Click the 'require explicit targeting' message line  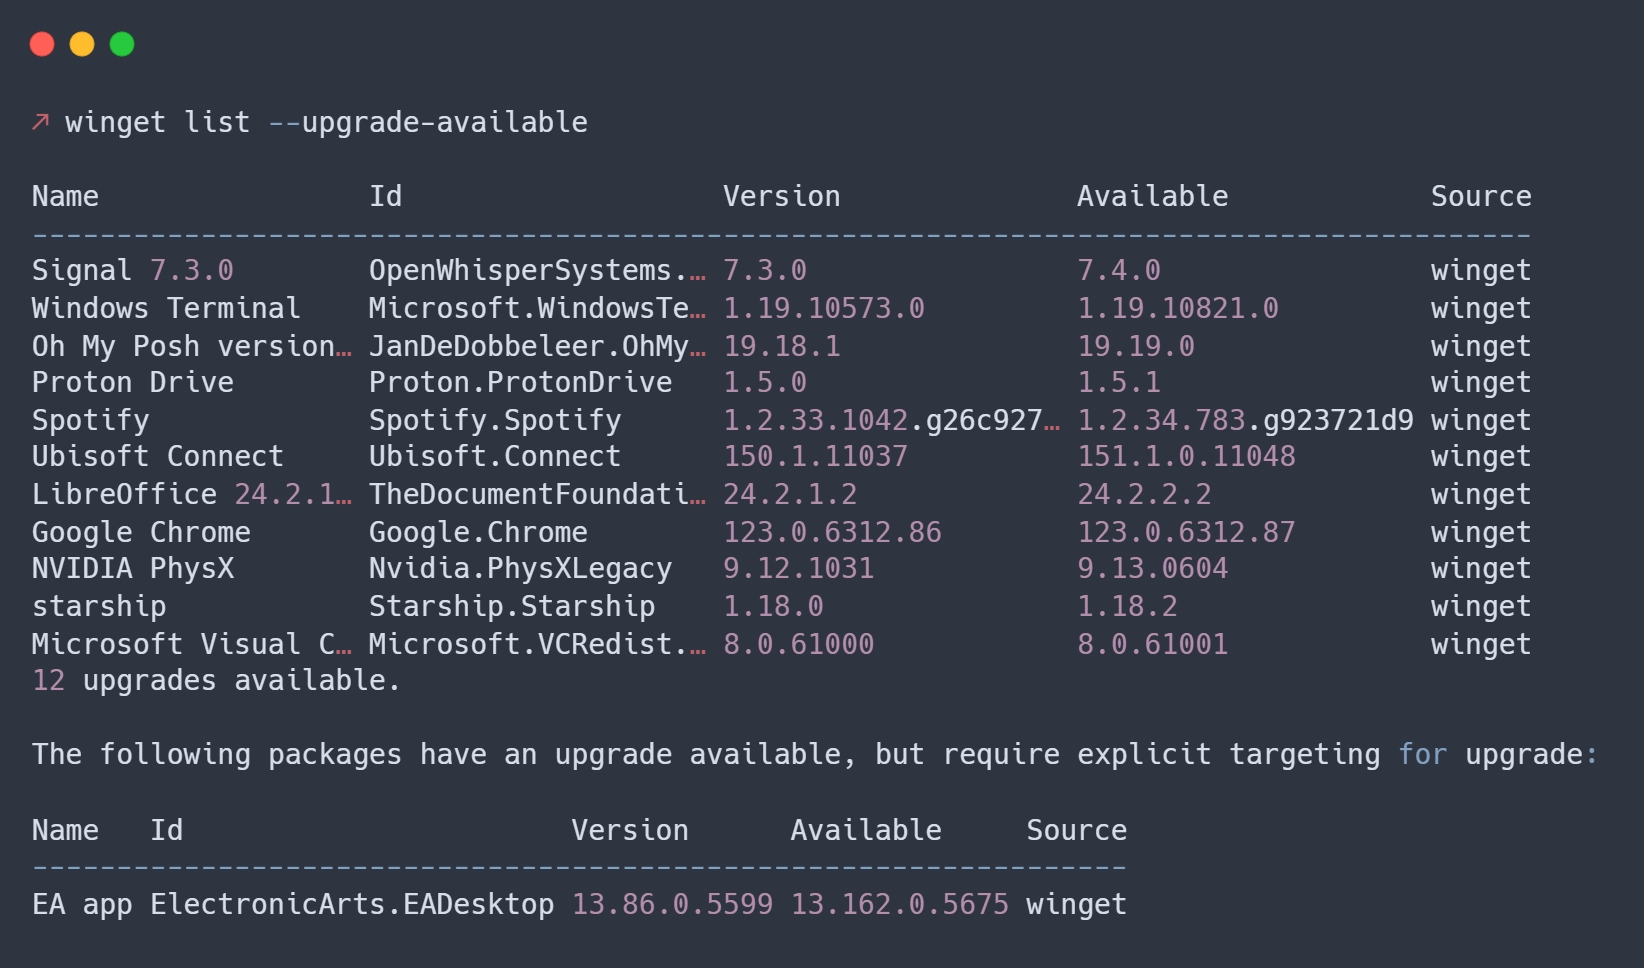point(814,754)
